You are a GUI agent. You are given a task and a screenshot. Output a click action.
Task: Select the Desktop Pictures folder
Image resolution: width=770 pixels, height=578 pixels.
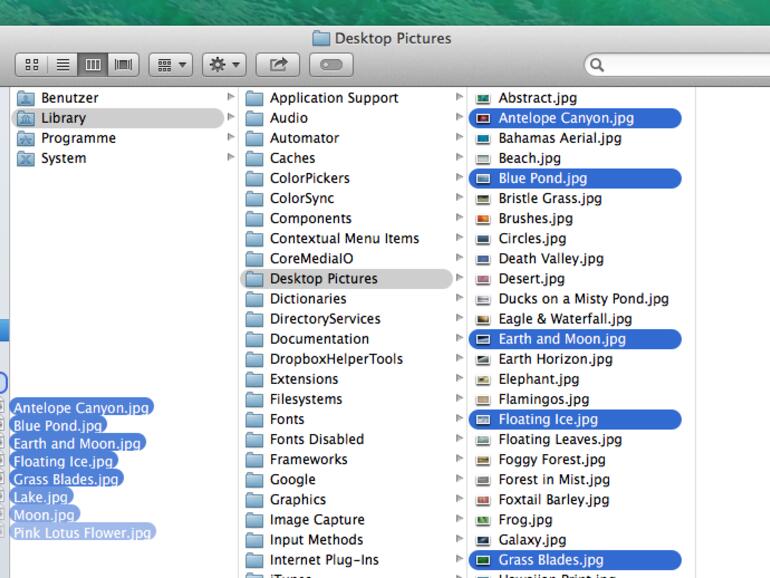point(346,279)
